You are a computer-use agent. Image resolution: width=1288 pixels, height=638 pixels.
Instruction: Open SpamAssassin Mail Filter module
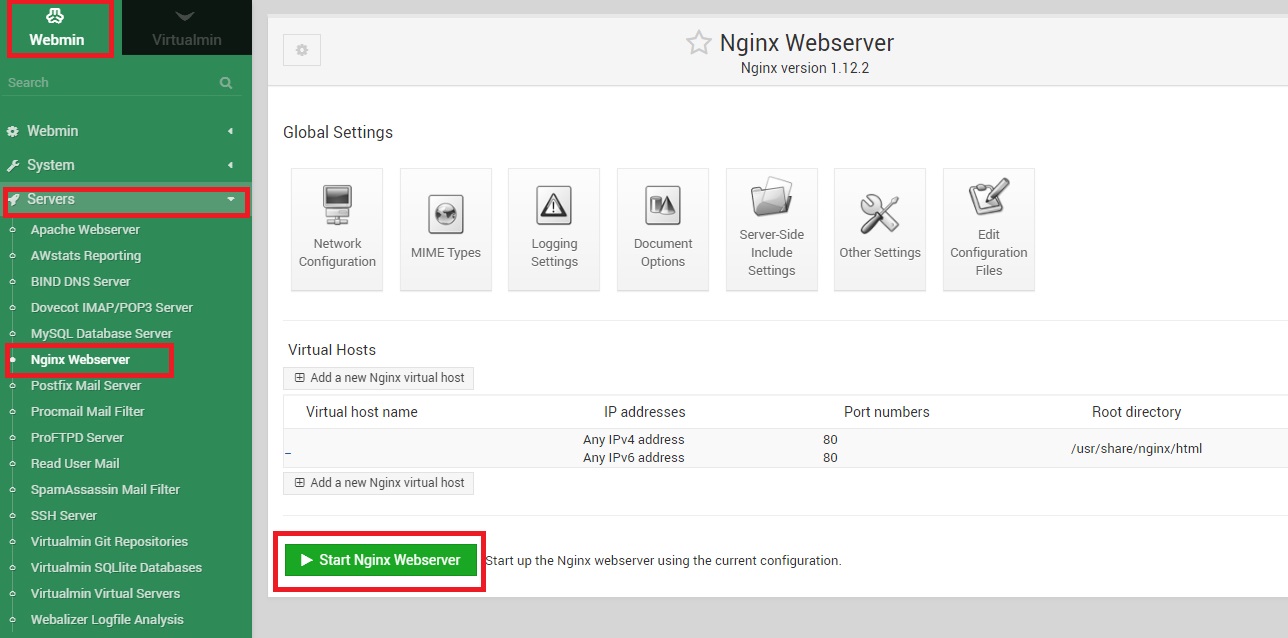tap(105, 490)
